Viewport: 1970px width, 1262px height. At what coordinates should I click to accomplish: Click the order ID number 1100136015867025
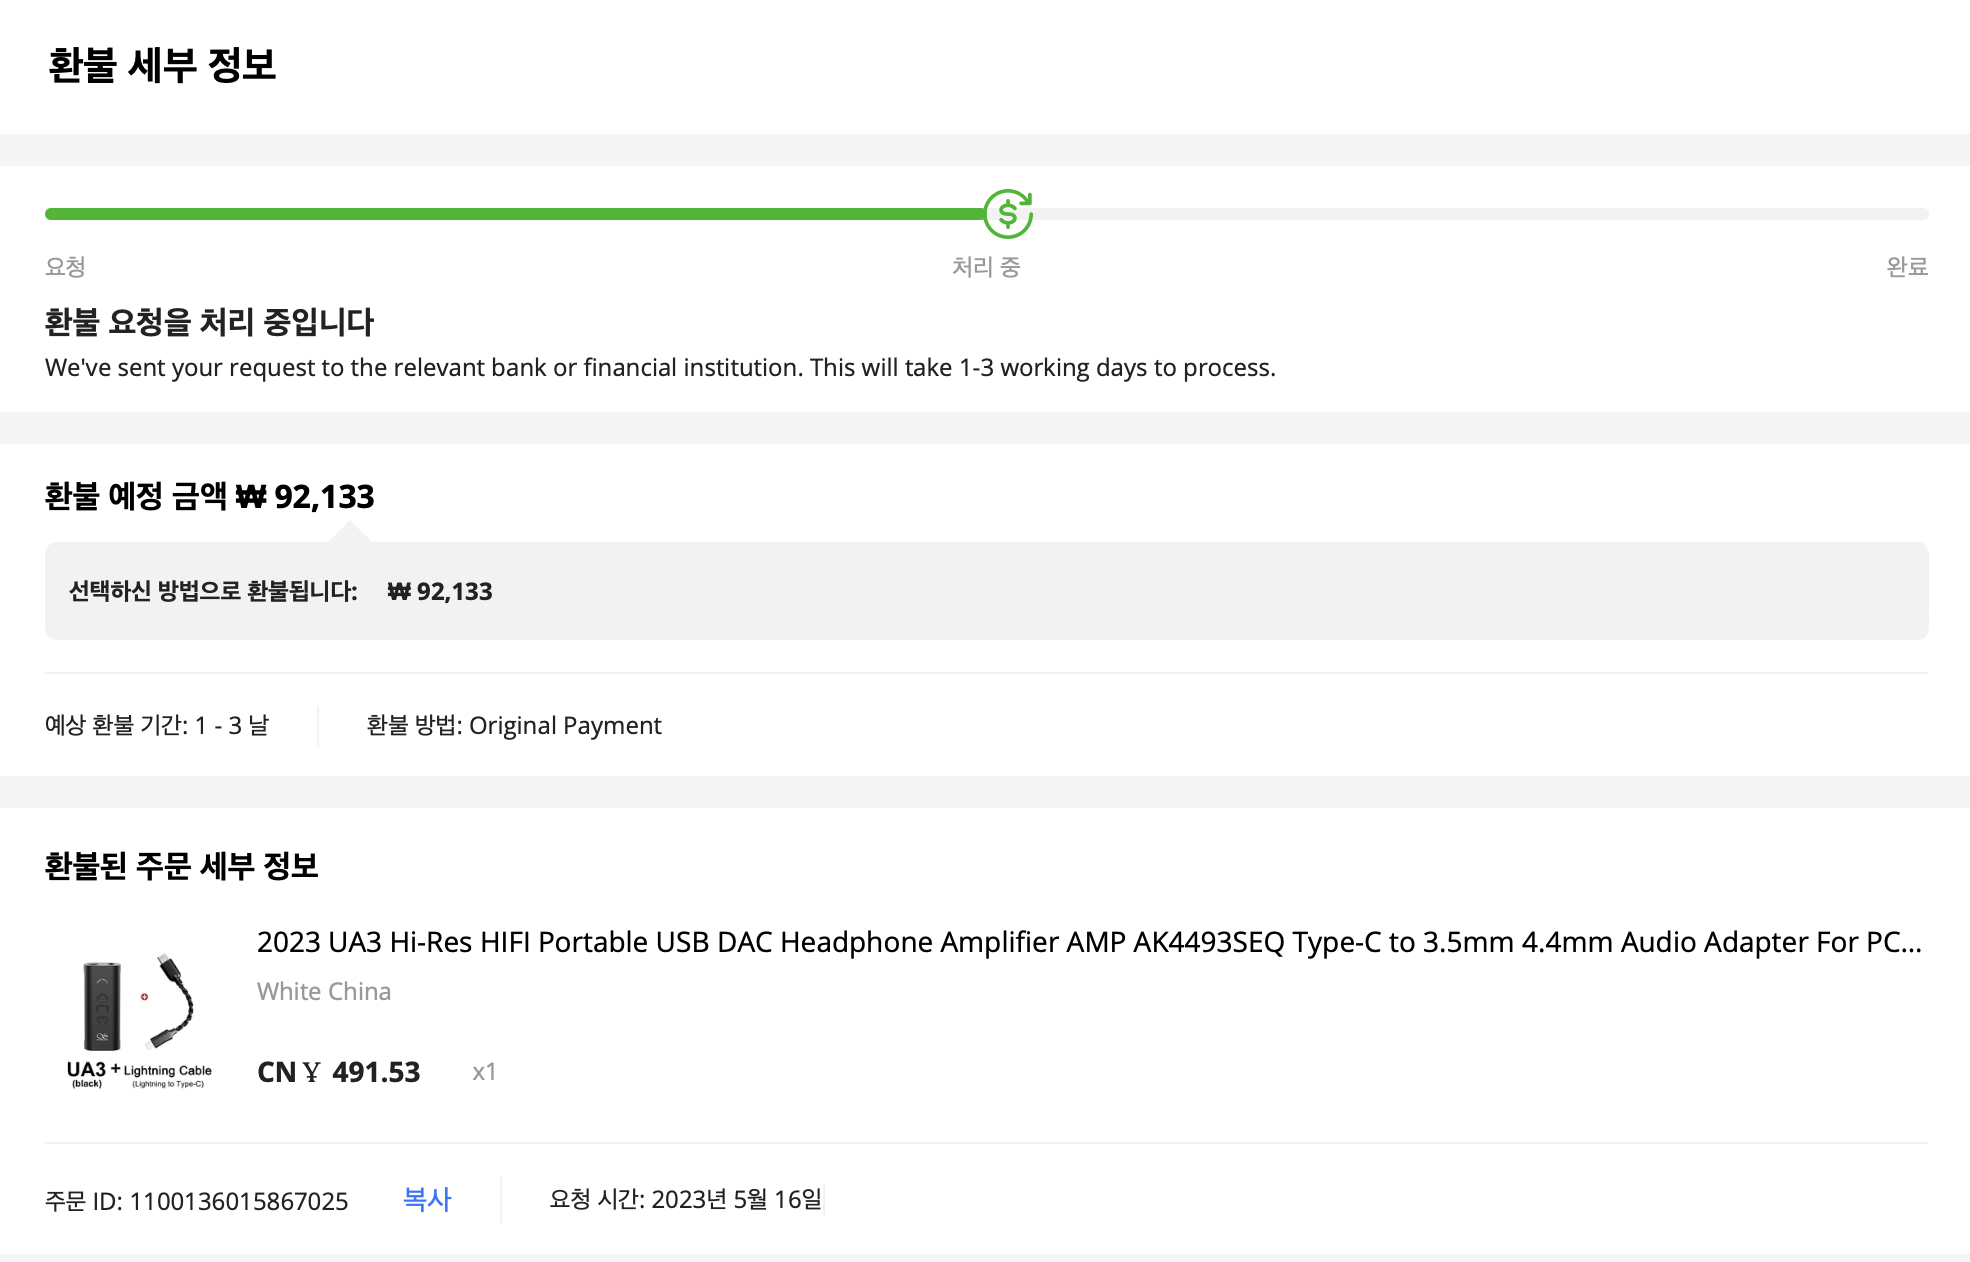click(238, 1201)
